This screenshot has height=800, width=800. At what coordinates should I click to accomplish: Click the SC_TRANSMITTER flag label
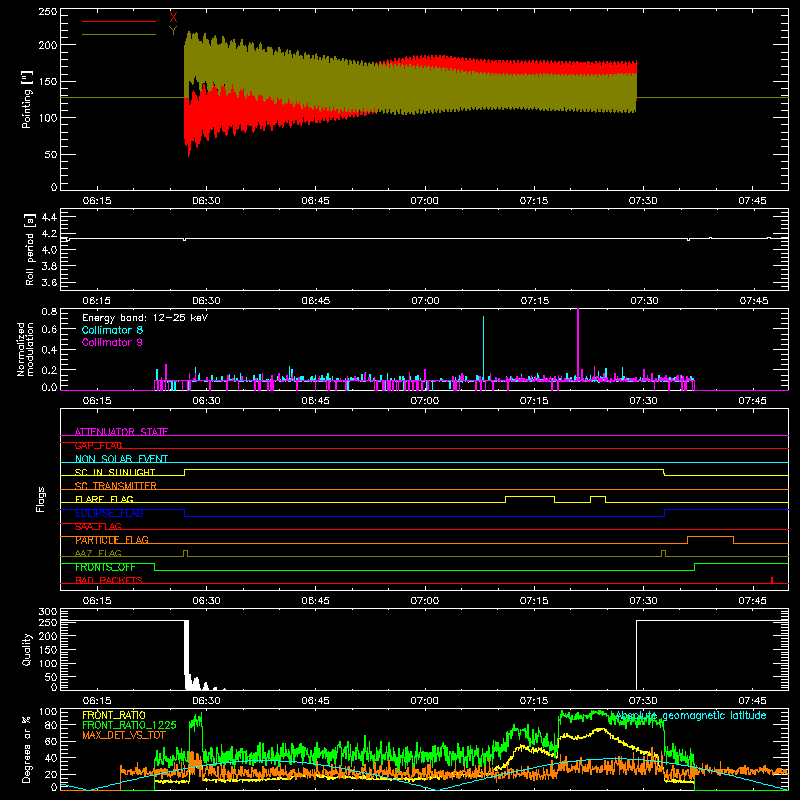click(116, 486)
